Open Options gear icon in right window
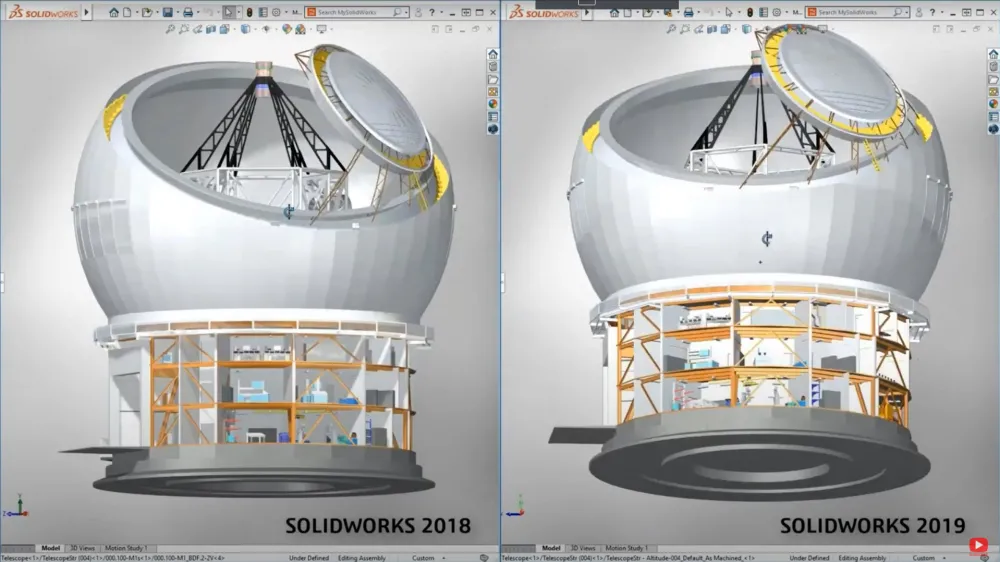1000x562 pixels. (777, 12)
